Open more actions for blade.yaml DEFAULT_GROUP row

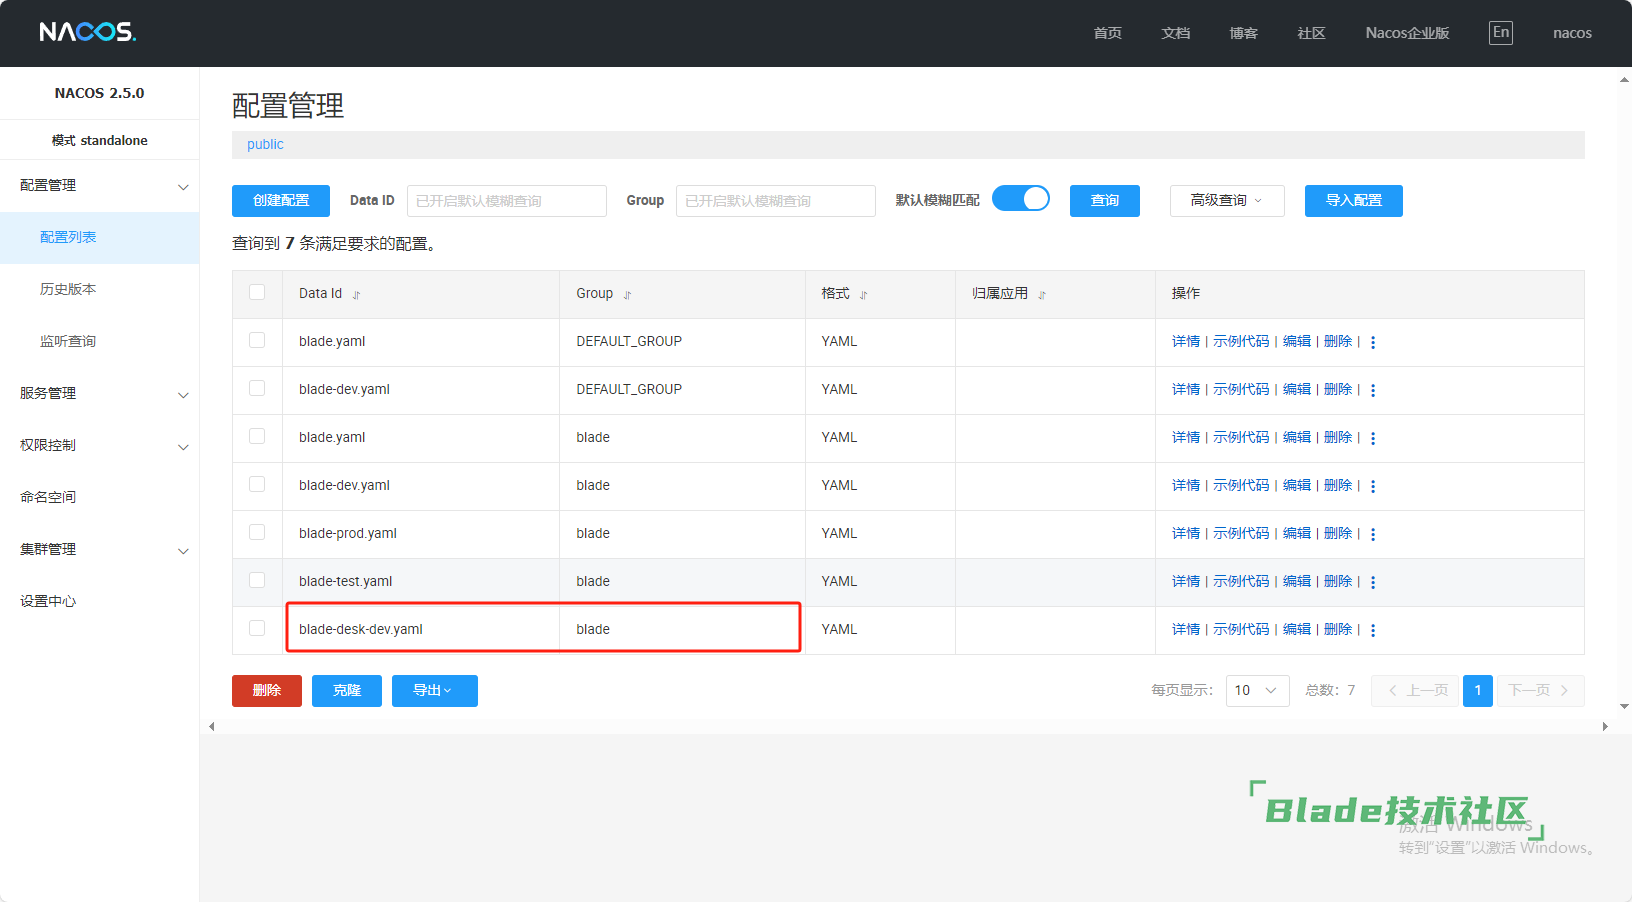click(x=1373, y=342)
